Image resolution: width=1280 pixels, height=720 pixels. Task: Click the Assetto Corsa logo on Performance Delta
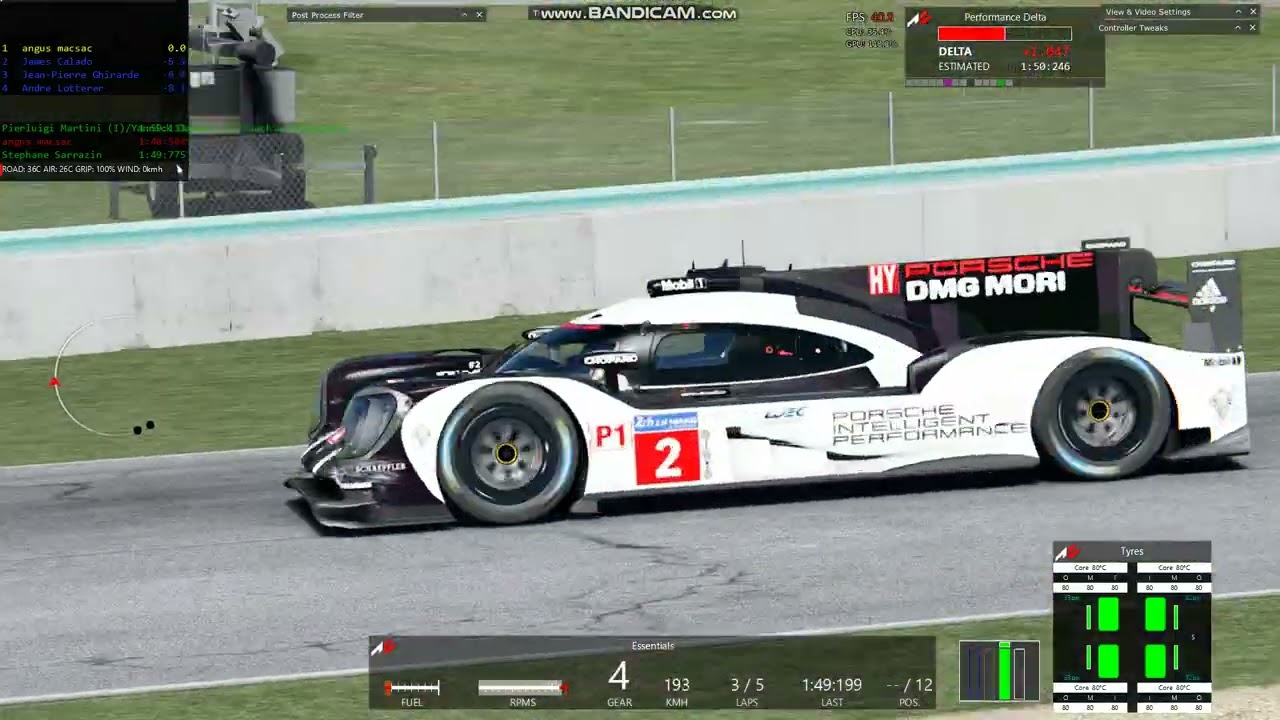point(918,17)
